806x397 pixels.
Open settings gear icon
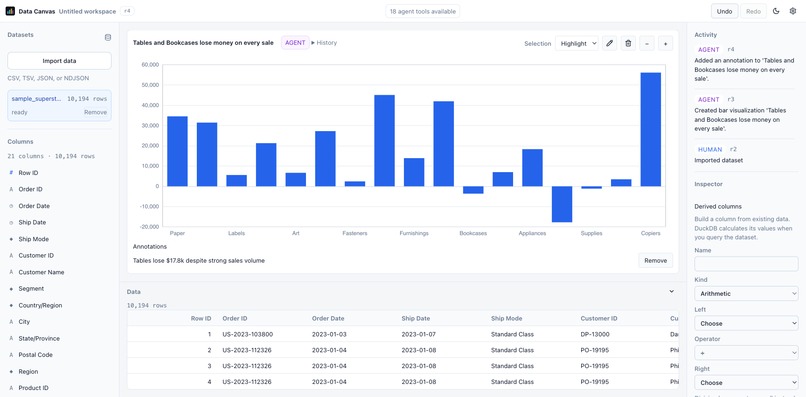(x=793, y=11)
